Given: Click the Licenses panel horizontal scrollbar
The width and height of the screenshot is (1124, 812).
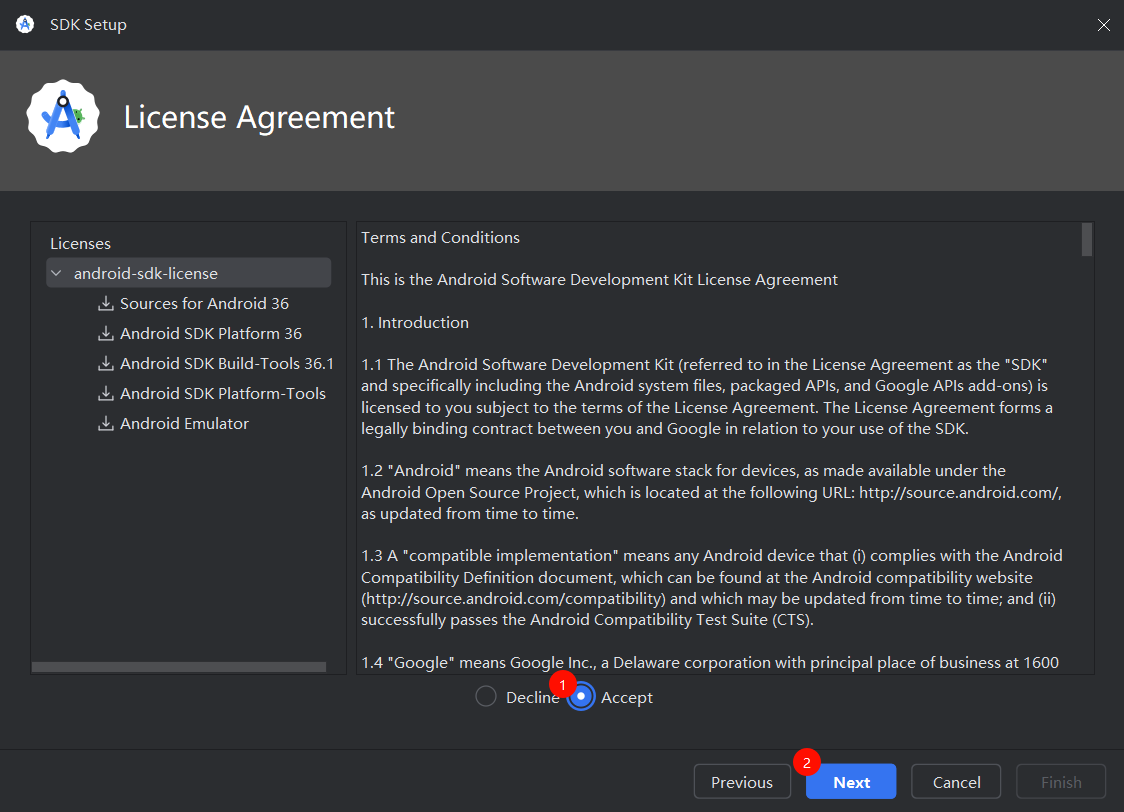Looking at the screenshot, I should coord(179,667).
